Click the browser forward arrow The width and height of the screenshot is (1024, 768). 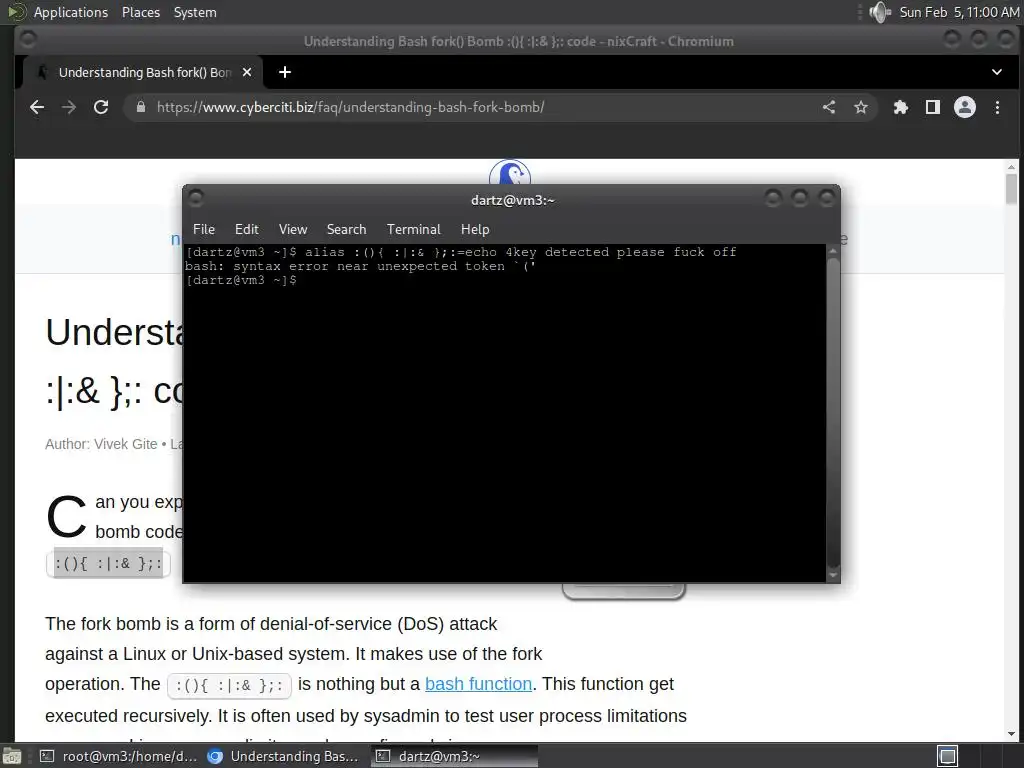point(69,107)
